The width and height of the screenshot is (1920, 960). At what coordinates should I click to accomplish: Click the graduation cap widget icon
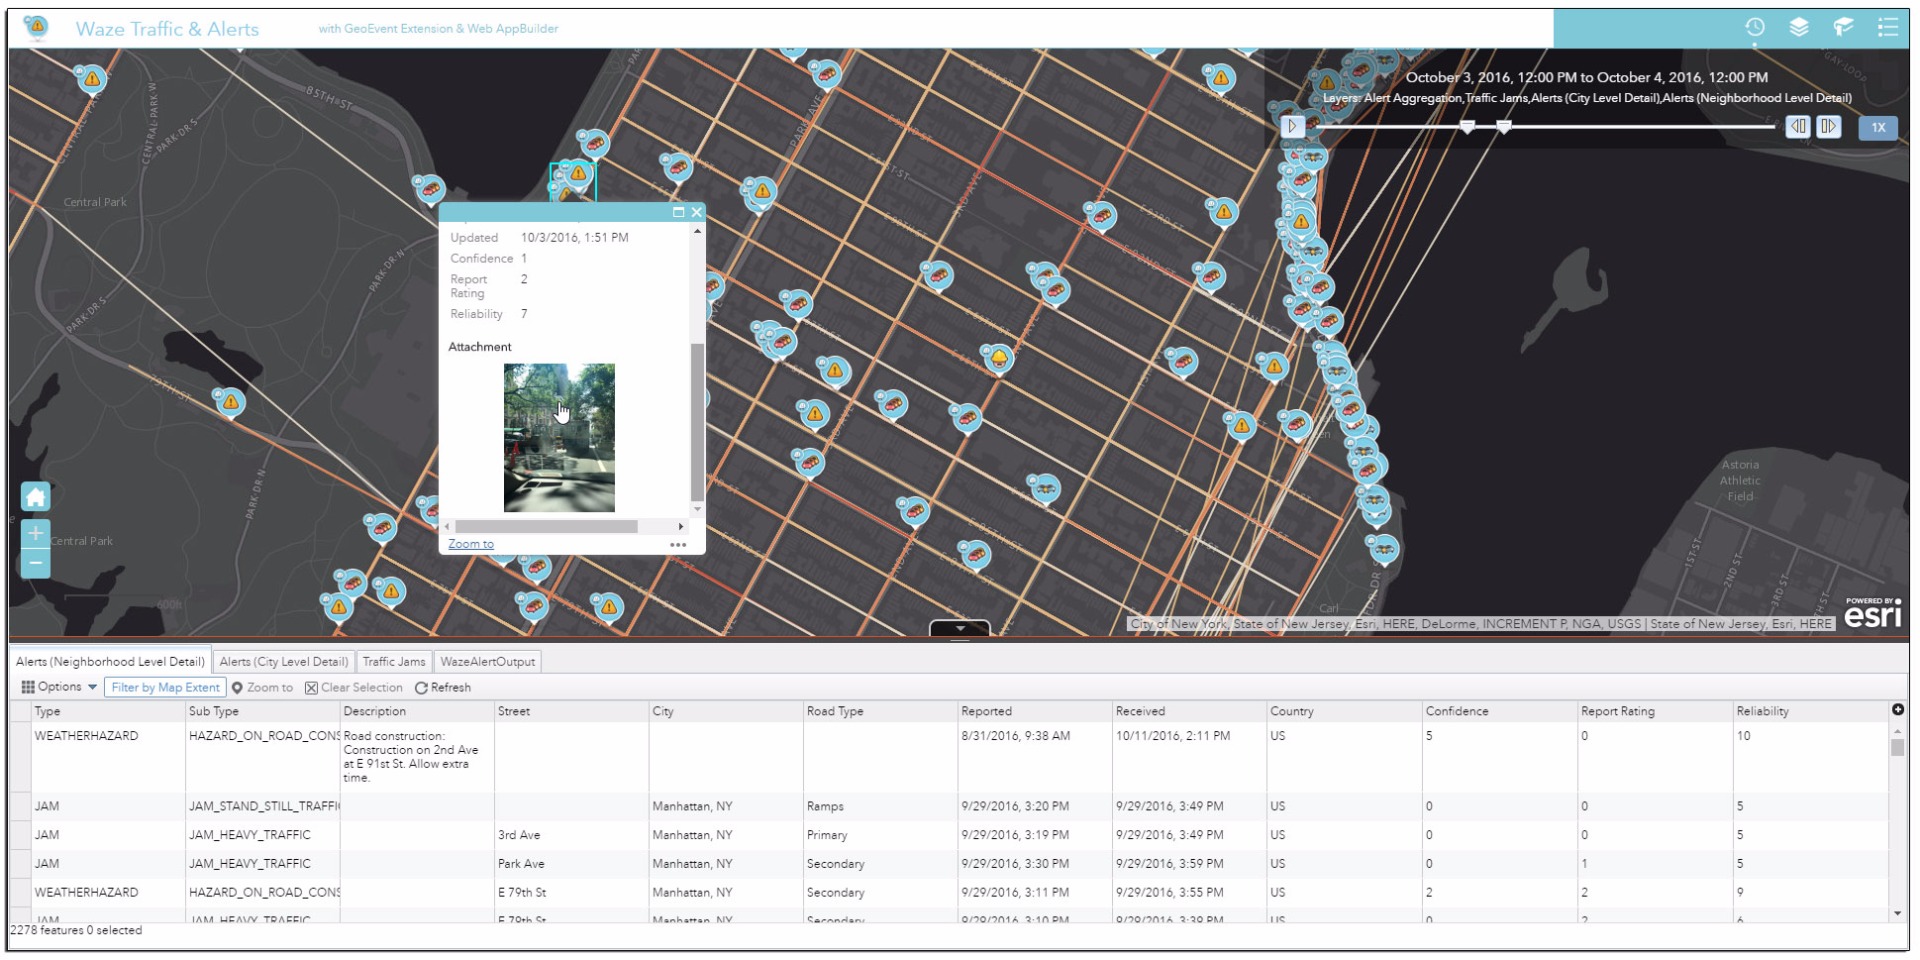tap(1843, 28)
